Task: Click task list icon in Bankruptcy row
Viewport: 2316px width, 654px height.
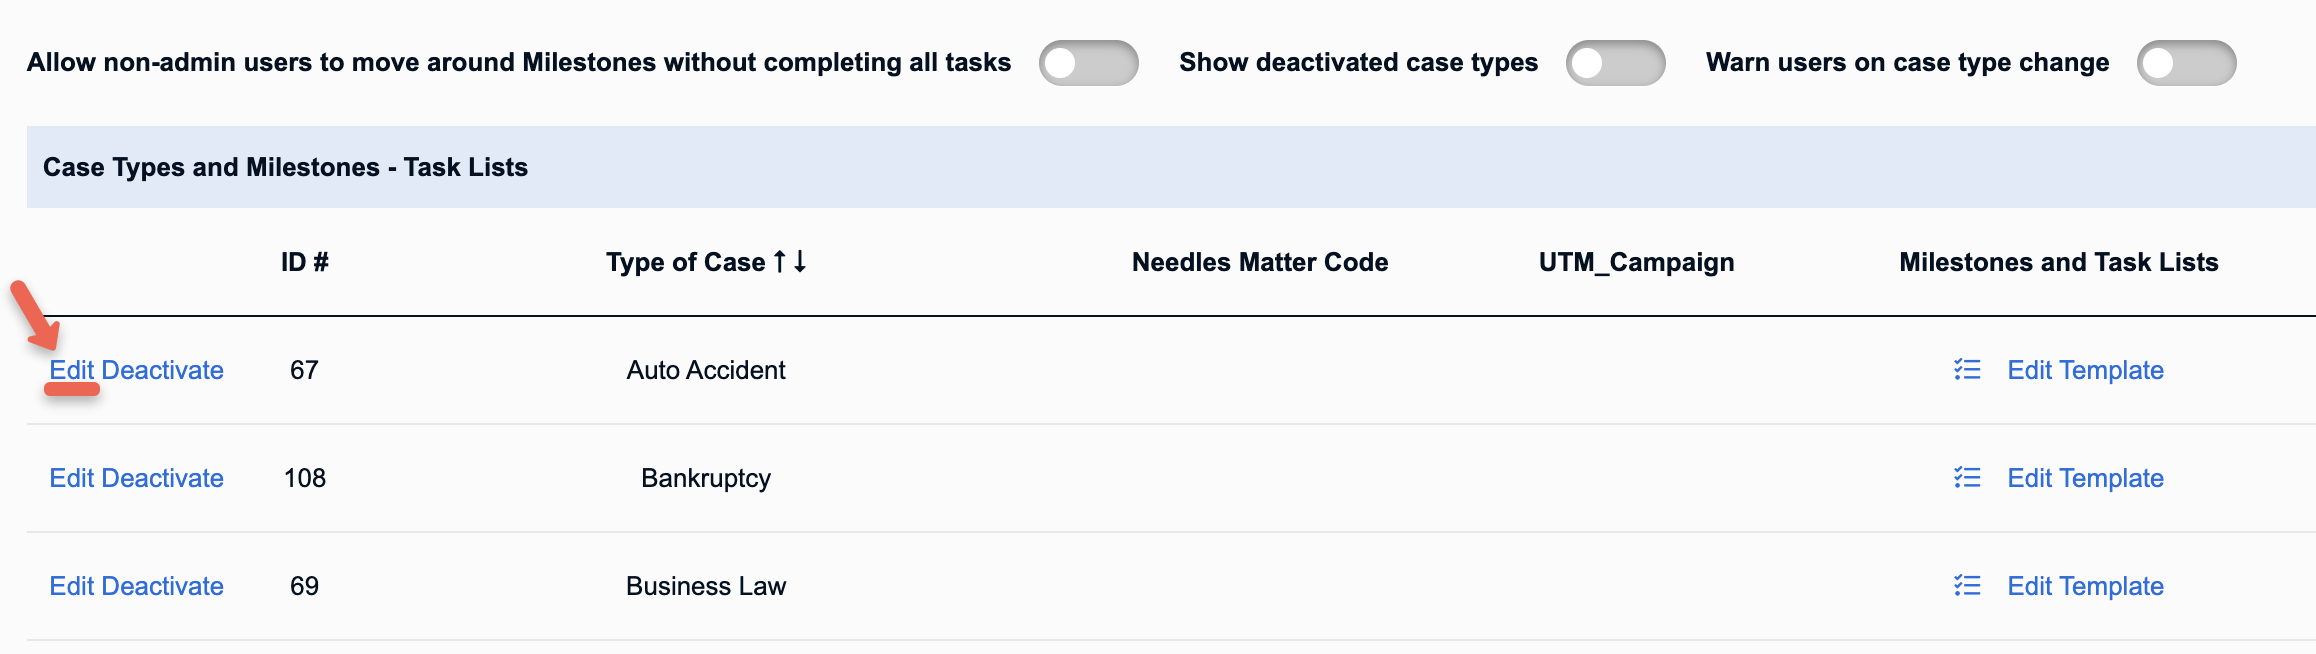Action: pyautogui.click(x=1967, y=478)
